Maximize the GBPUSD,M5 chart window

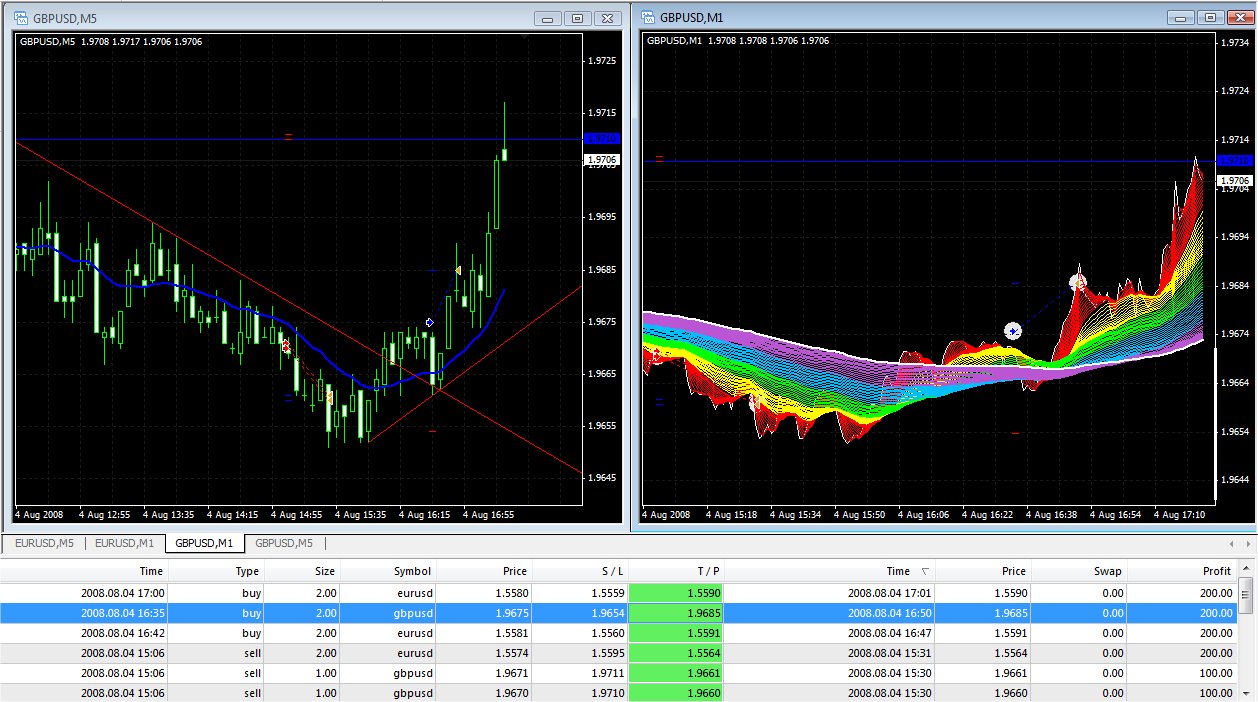click(x=577, y=18)
